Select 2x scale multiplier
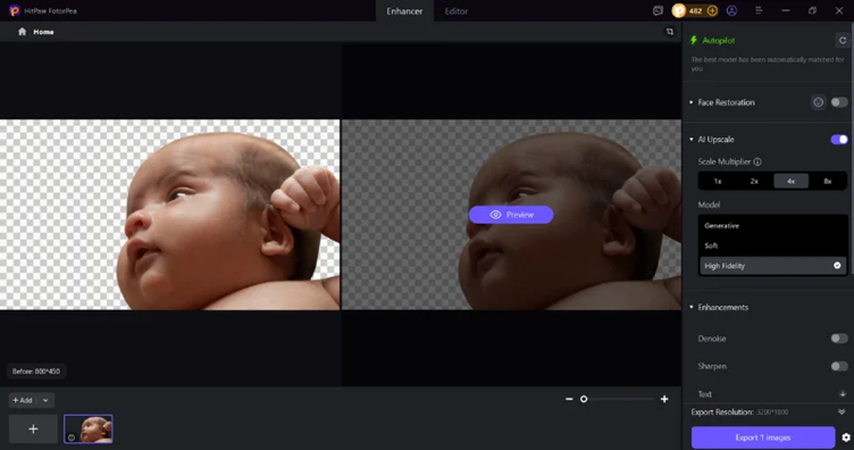Screen dimensions: 854x450 pyautogui.click(x=754, y=181)
